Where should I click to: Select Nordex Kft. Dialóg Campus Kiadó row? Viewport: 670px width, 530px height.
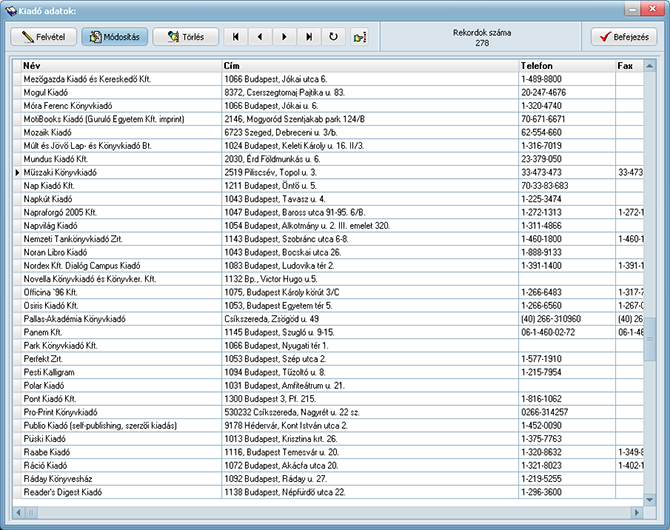tap(328, 266)
